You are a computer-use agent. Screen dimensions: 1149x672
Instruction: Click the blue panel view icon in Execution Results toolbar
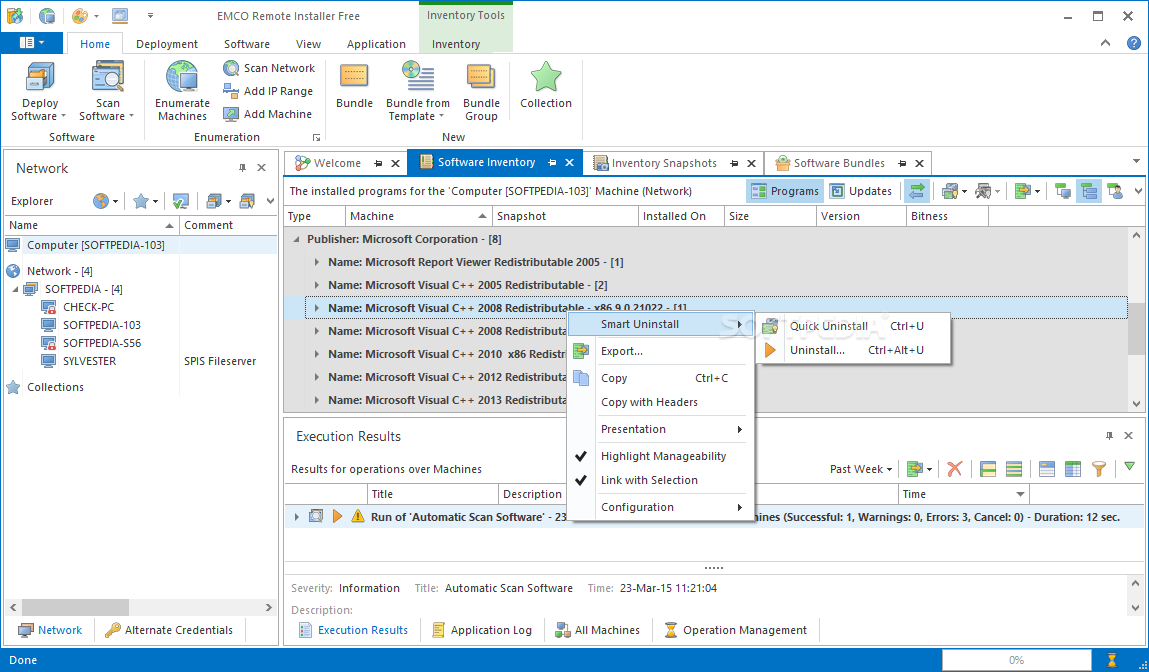1046,469
